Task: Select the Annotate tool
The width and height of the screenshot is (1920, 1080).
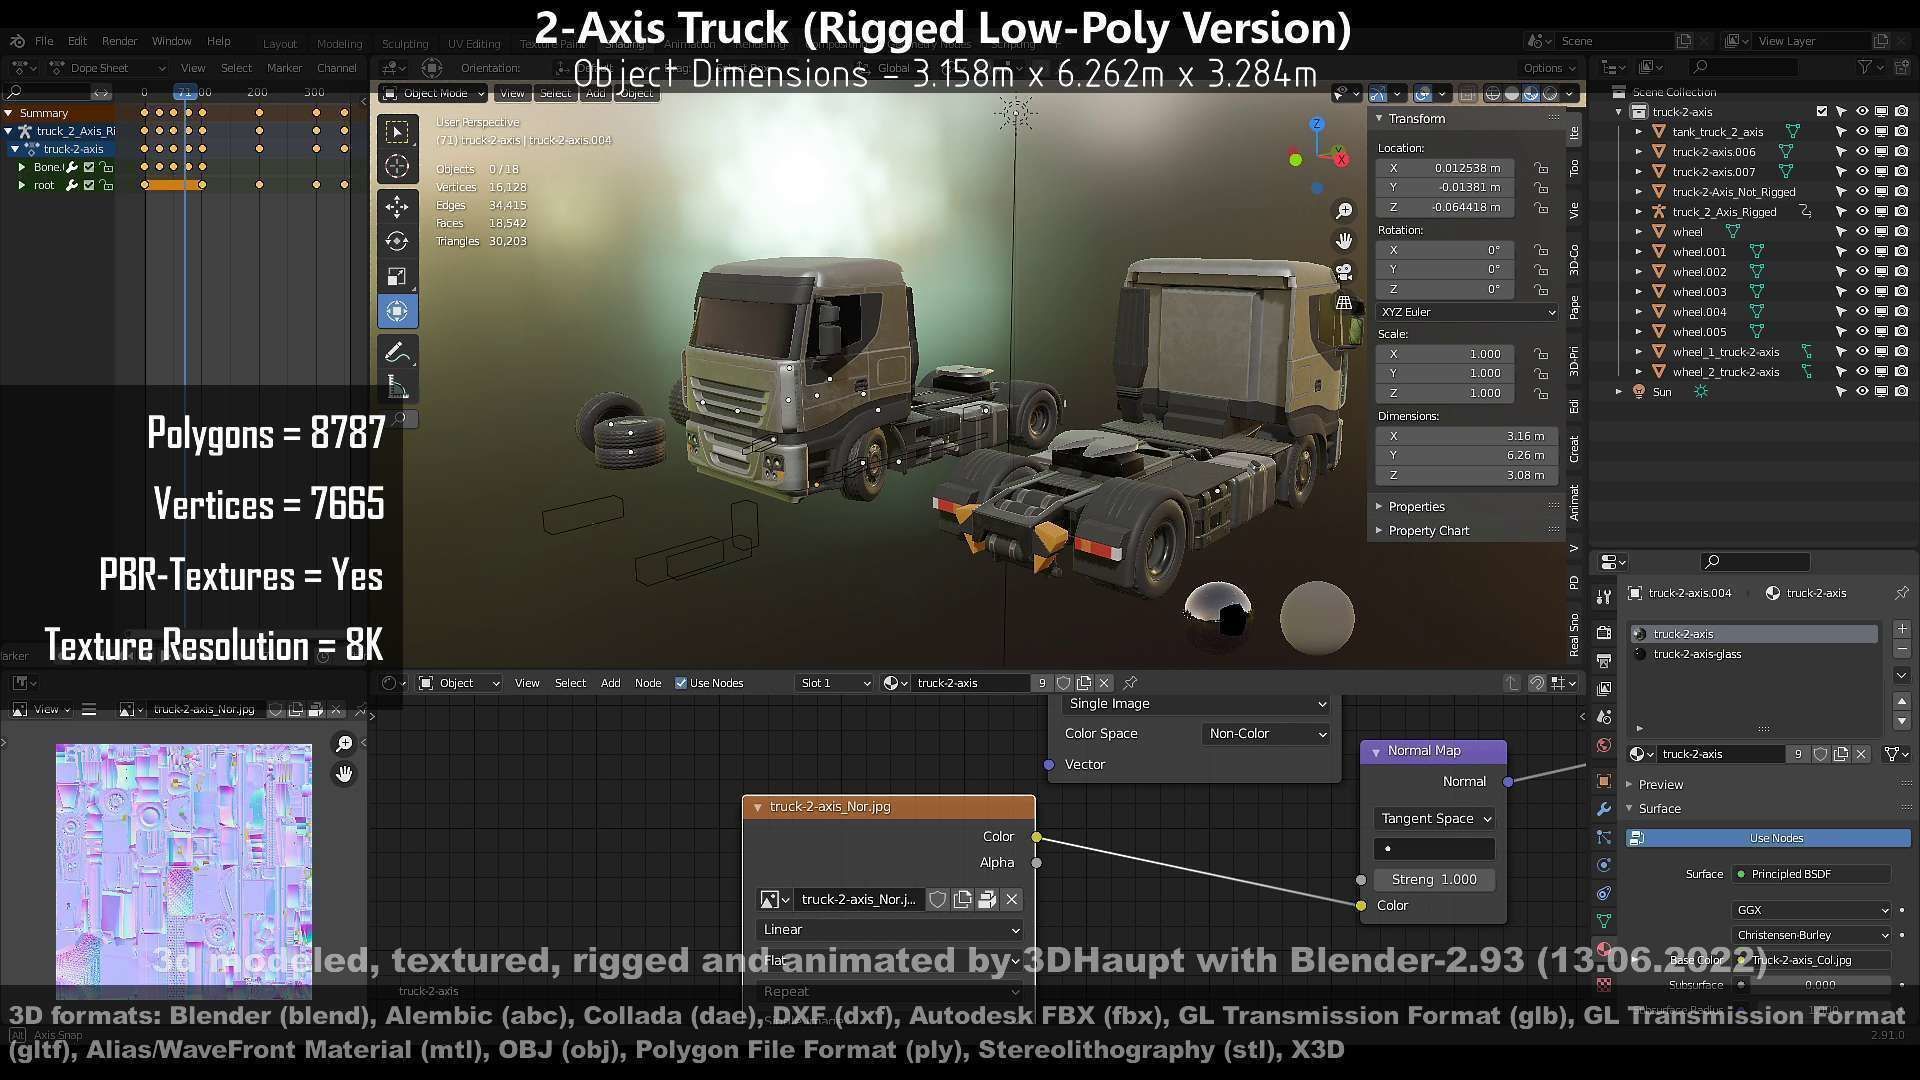Action: (x=397, y=353)
